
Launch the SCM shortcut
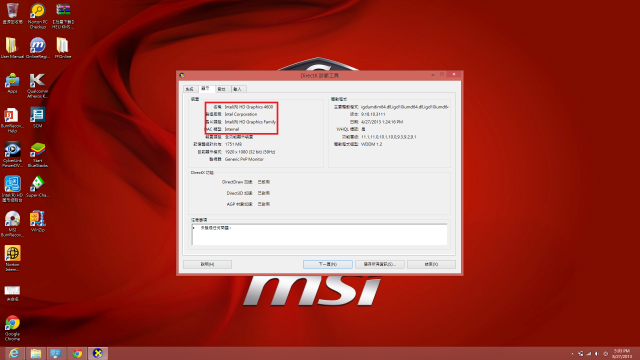tap(38, 118)
